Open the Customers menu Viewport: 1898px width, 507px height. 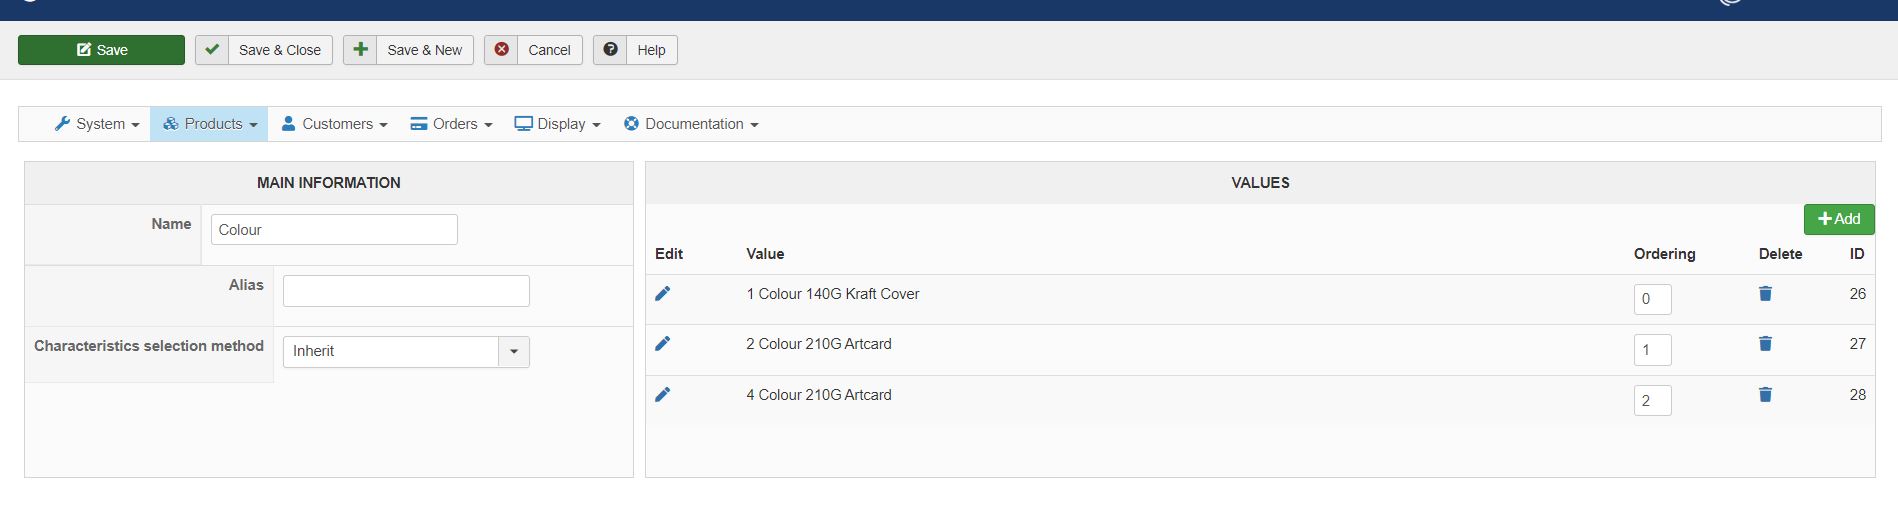335,124
